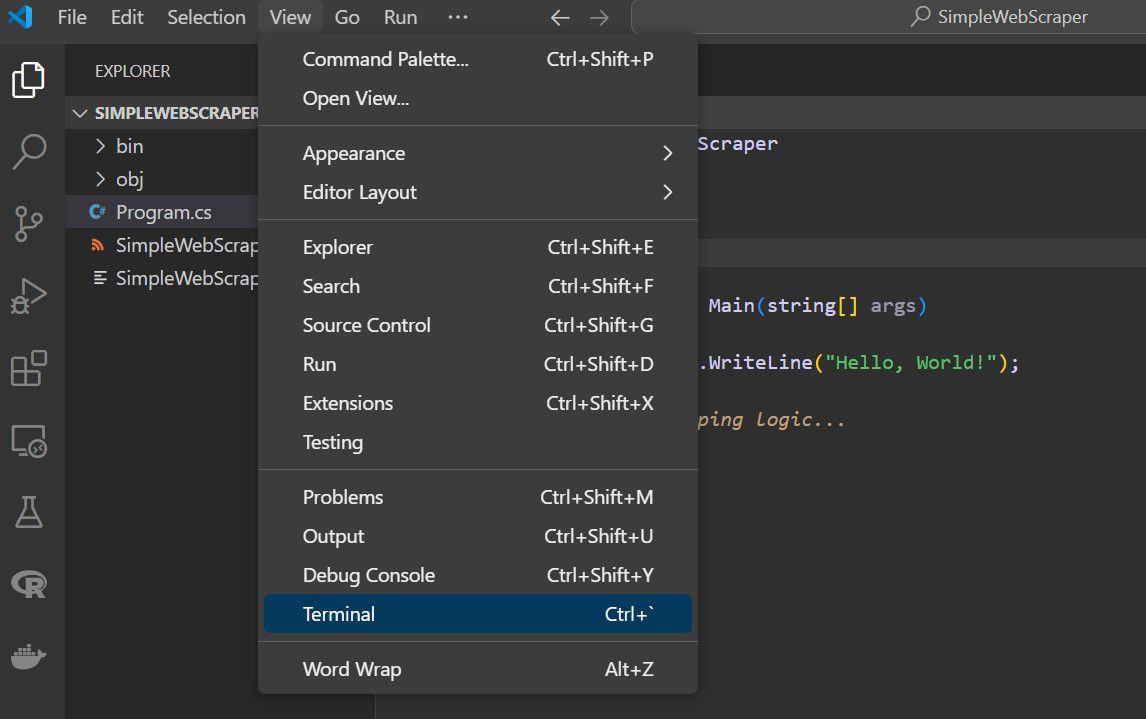1146x719 pixels.
Task: Expand the obj folder
Action: (x=162, y=179)
